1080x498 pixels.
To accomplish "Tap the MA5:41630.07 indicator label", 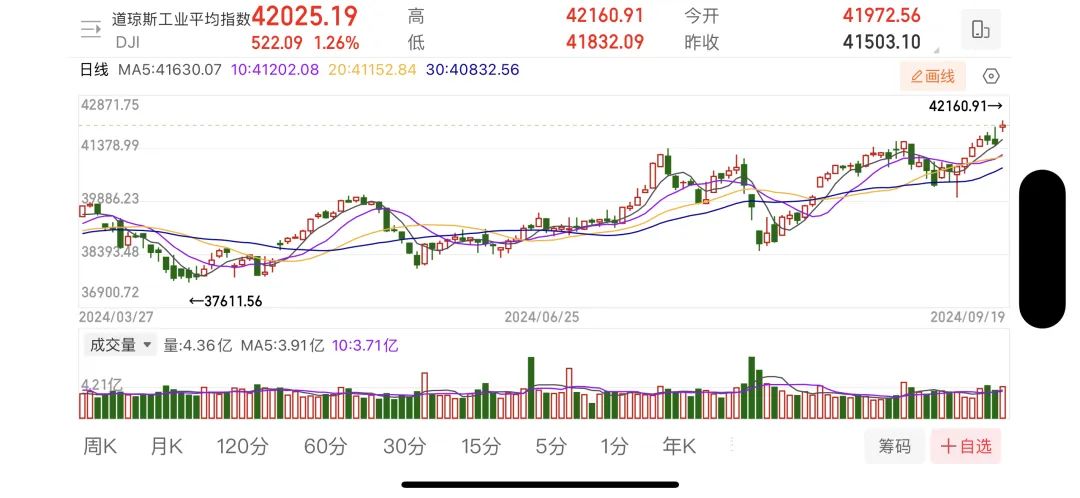I will [169, 70].
